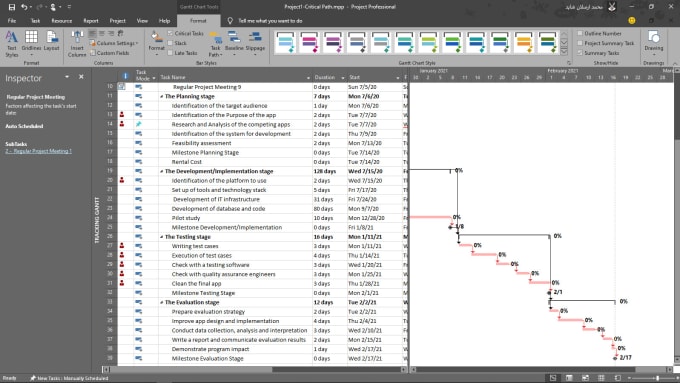Switch to the Report tab

[x=91, y=21]
